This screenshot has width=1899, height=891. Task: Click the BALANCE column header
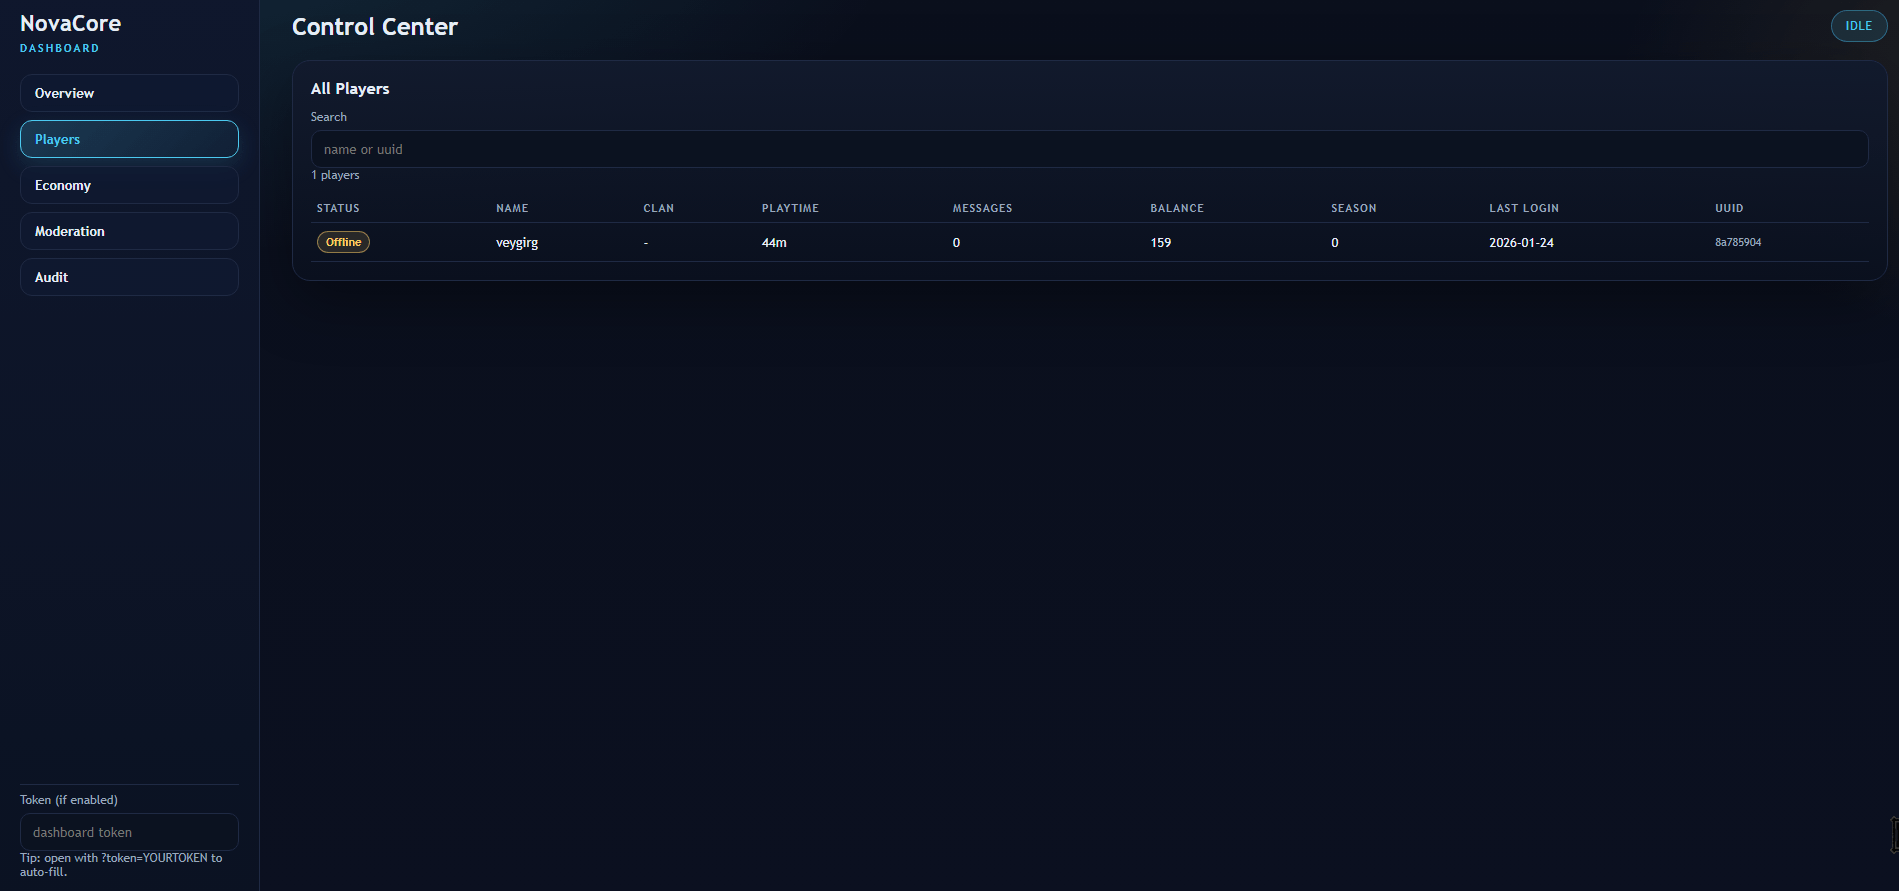click(x=1176, y=208)
